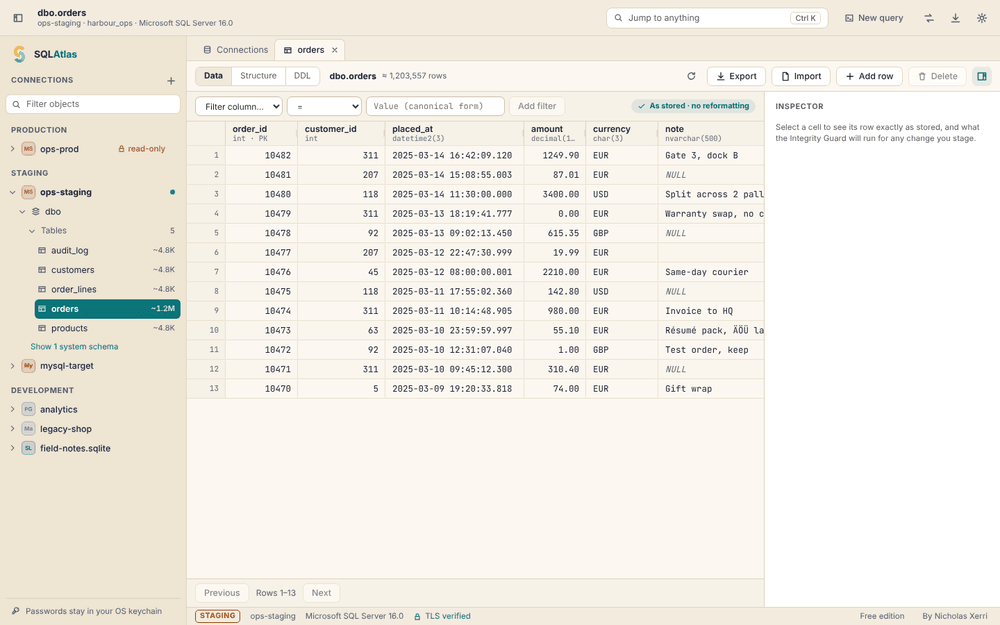Switch to the Structure view tab
1000x625 pixels.
click(x=258, y=76)
